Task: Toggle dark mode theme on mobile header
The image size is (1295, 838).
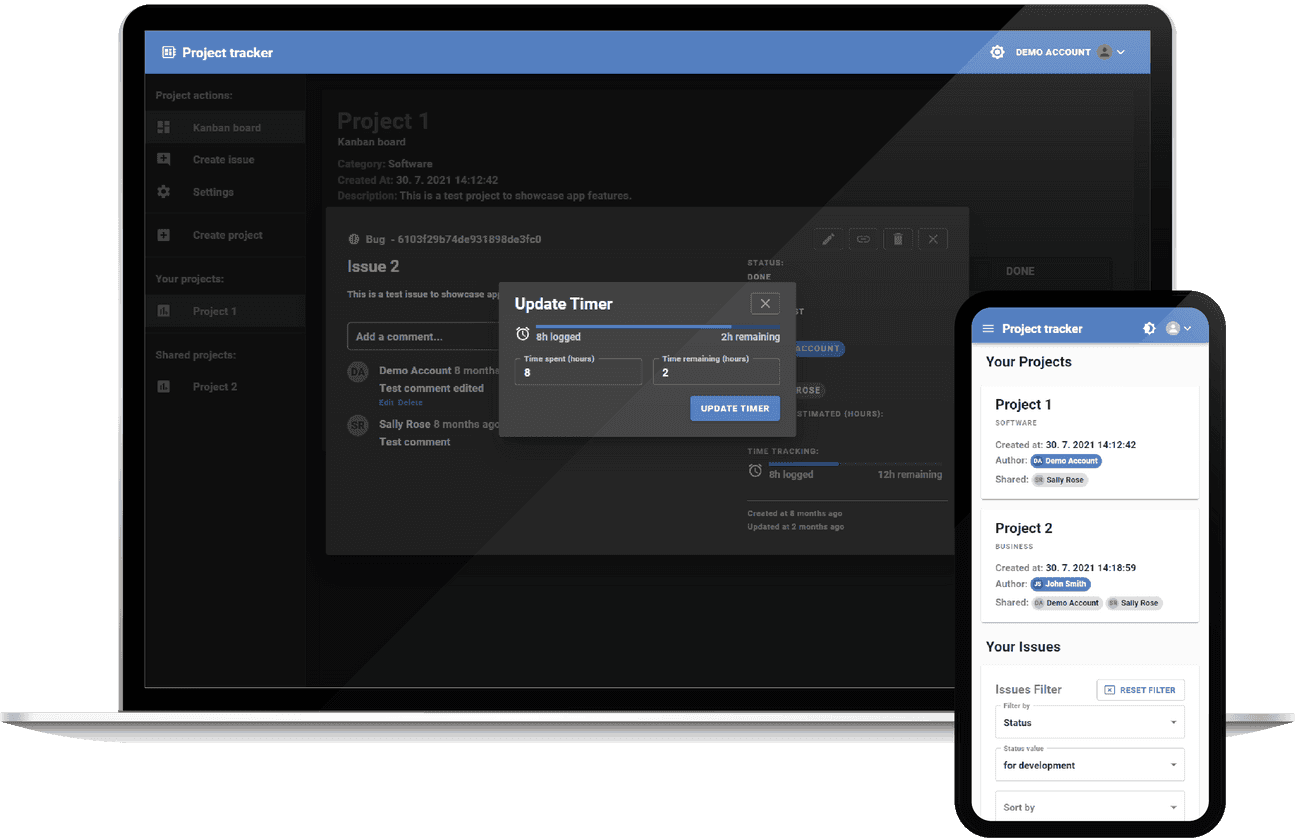Action: pos(1149,329)
